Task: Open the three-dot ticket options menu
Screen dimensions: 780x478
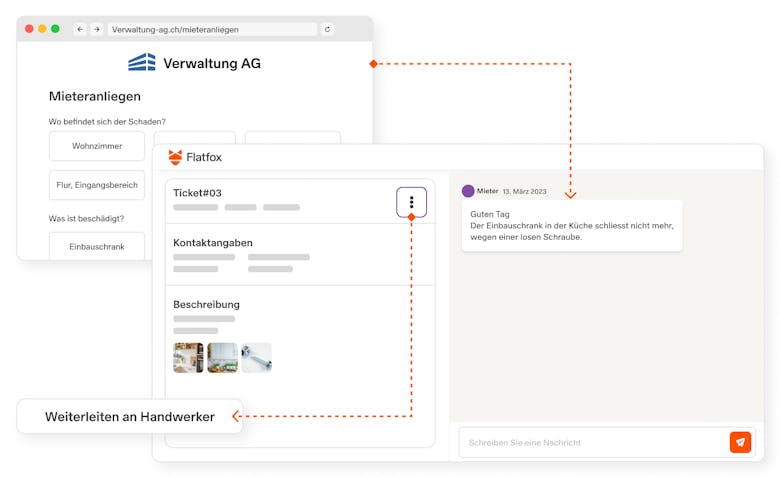Action: (411, 202)
